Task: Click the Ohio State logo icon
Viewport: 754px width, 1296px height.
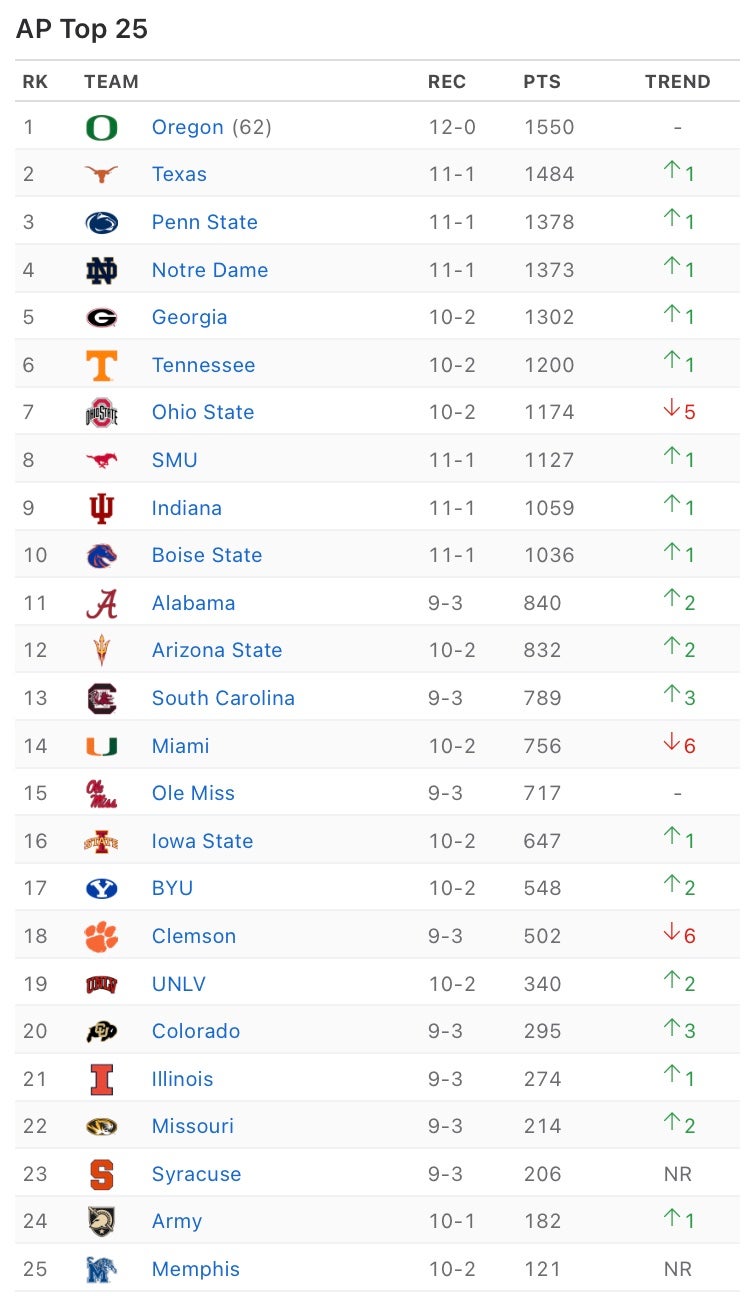Action: click(101, 412)
